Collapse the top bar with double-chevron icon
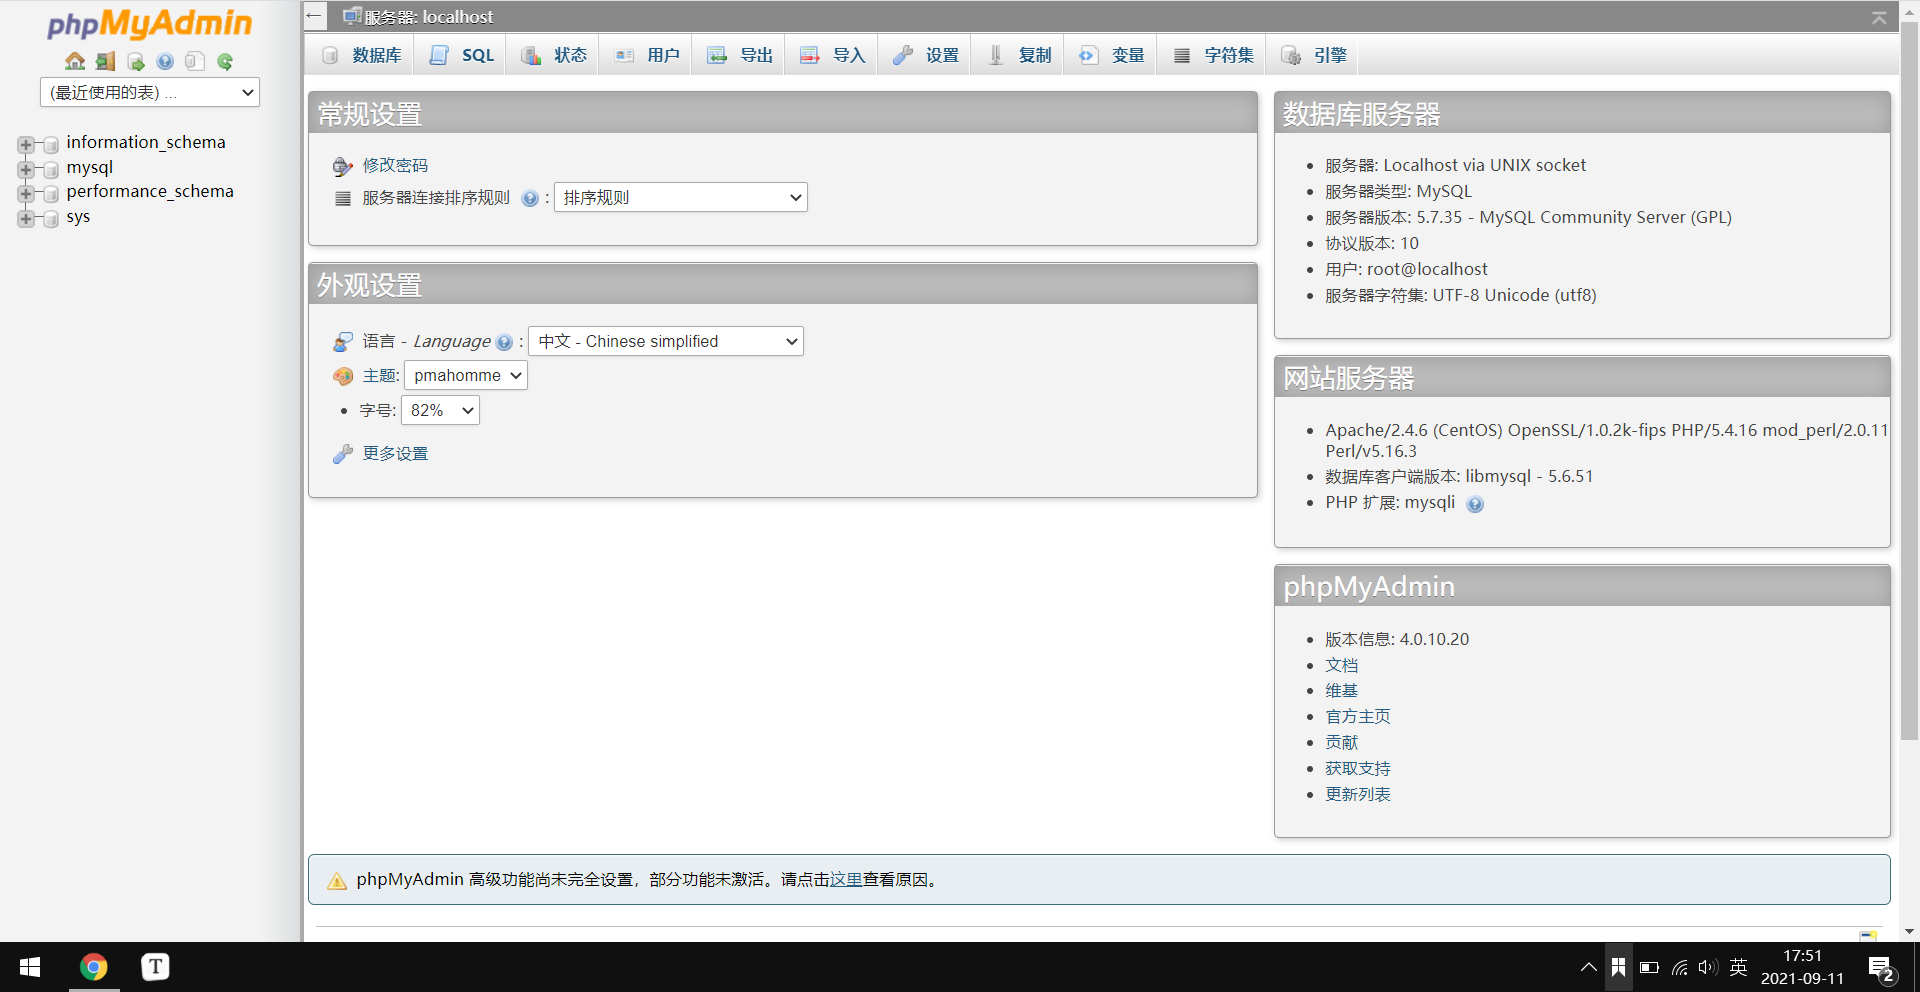 (1879, 17)
